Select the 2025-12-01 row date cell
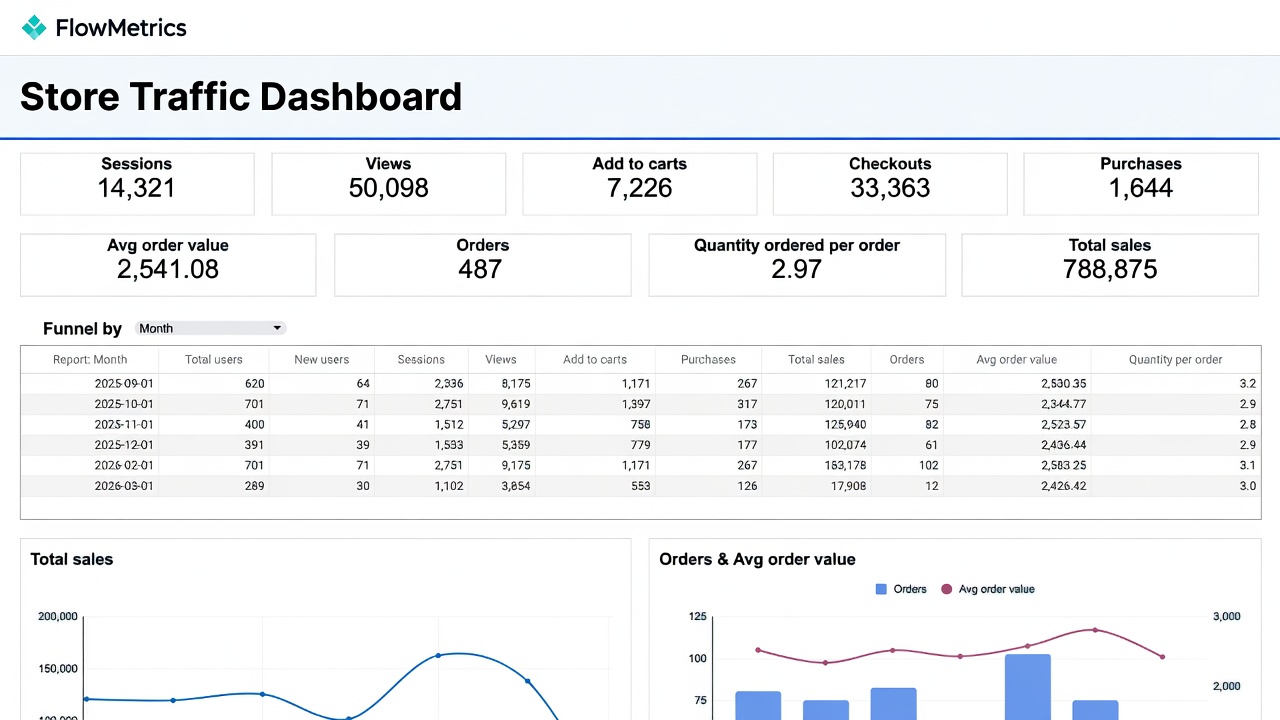The height and width of the screenshot is (720, 1280). pos(124,445)
